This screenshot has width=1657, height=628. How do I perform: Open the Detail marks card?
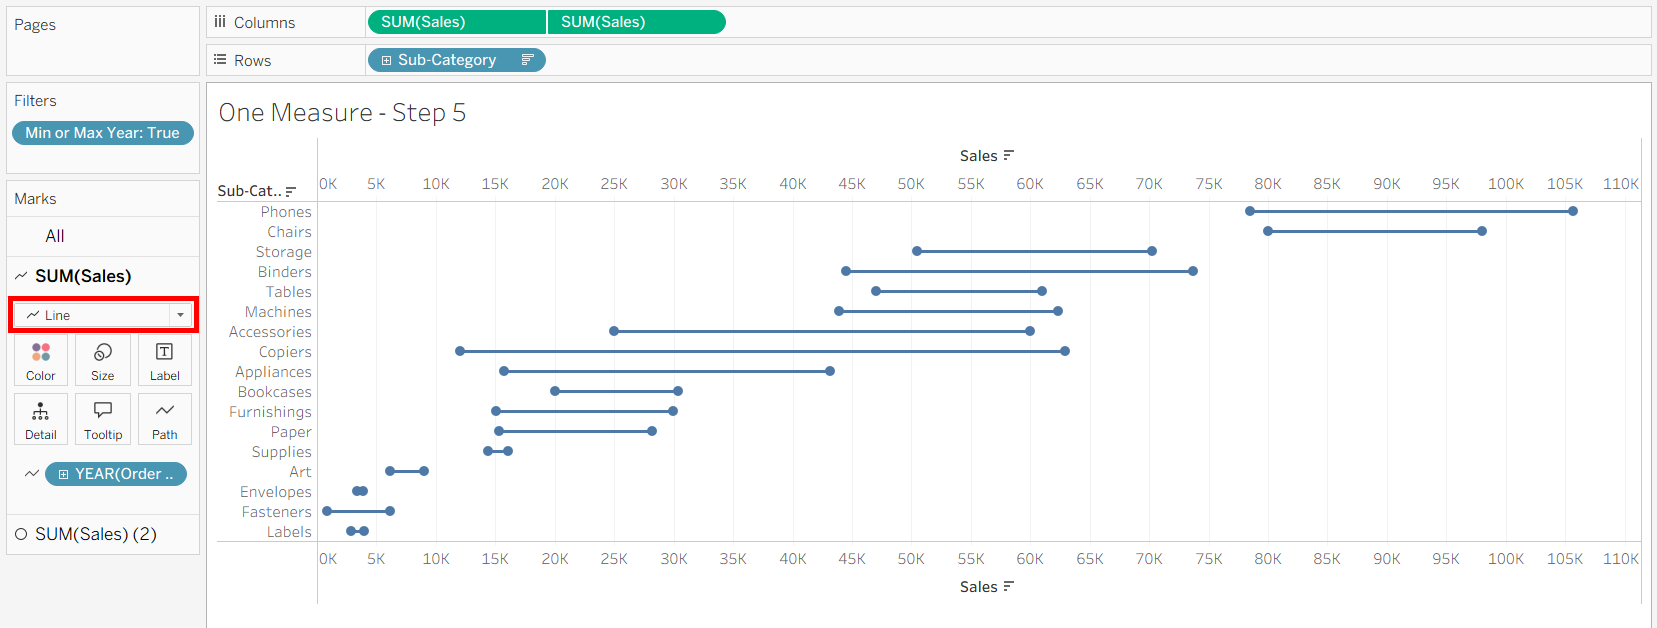(41, 419)
